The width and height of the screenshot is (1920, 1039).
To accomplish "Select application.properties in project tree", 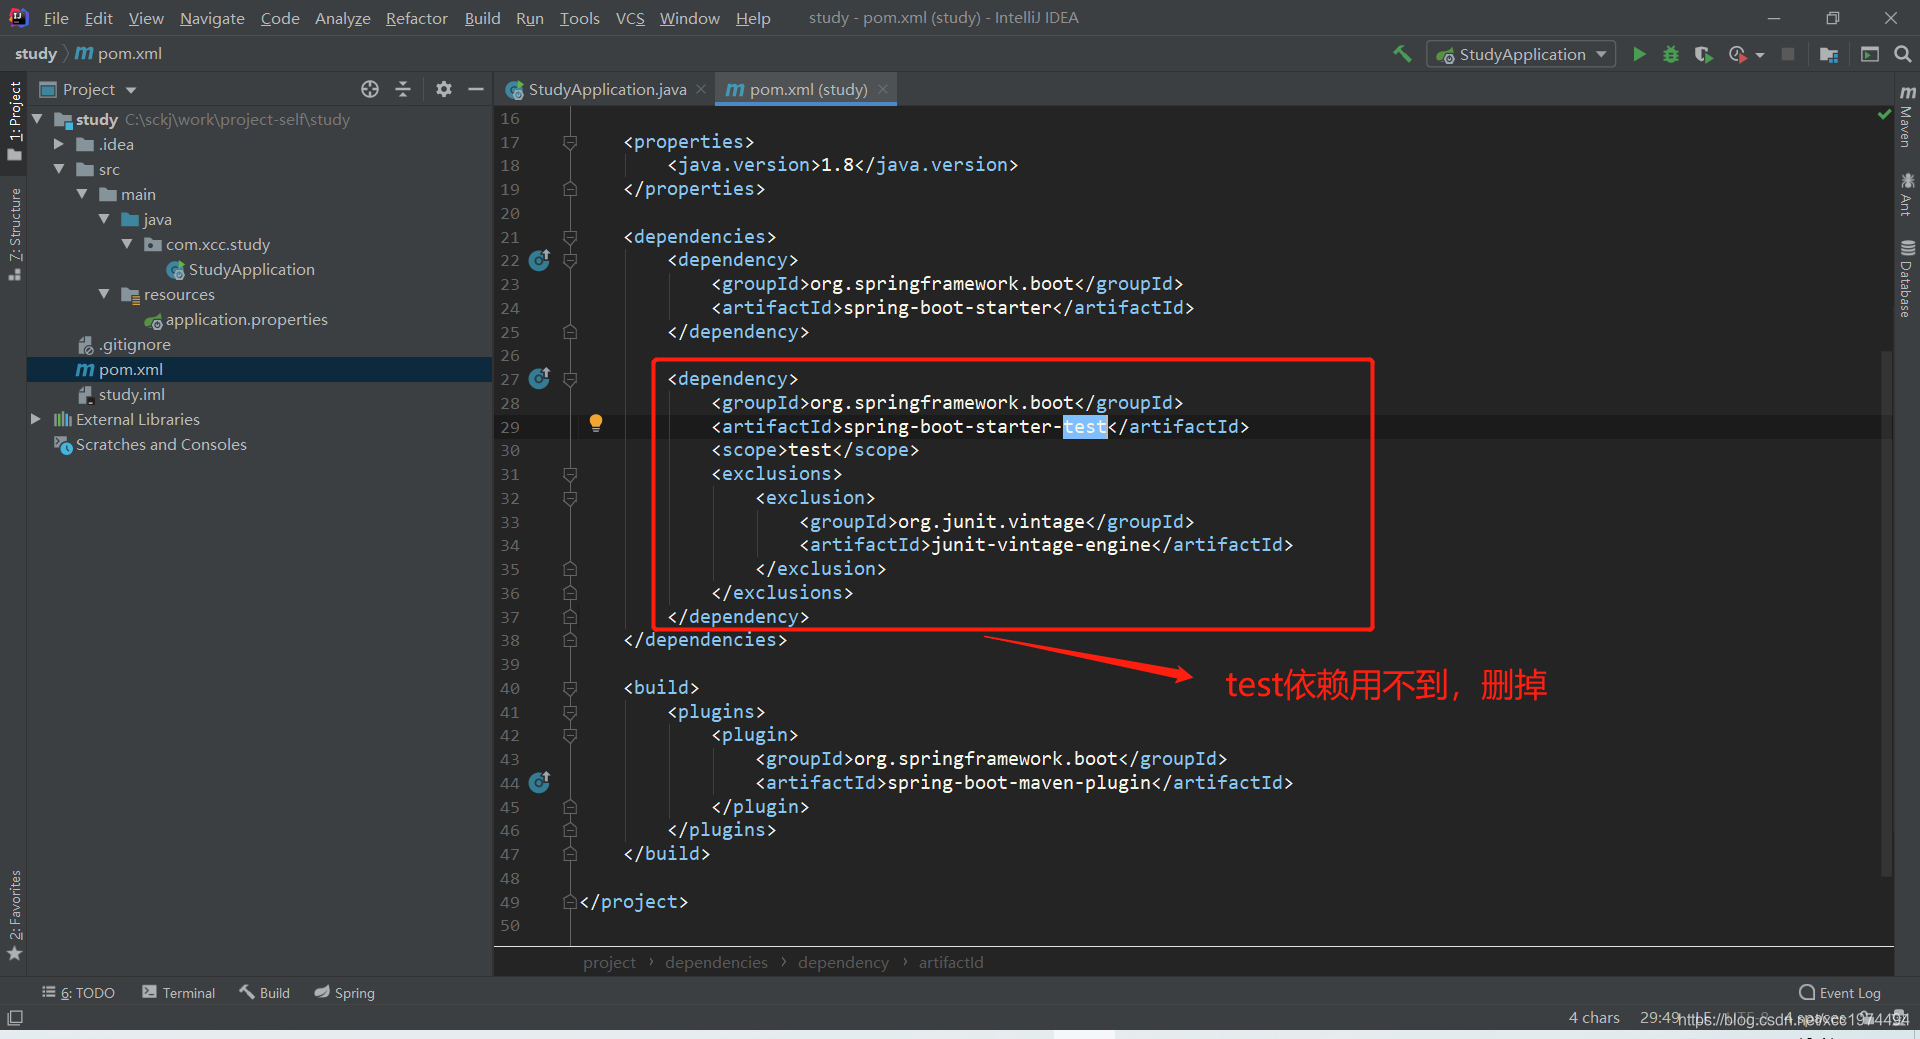I will [247, 319].
